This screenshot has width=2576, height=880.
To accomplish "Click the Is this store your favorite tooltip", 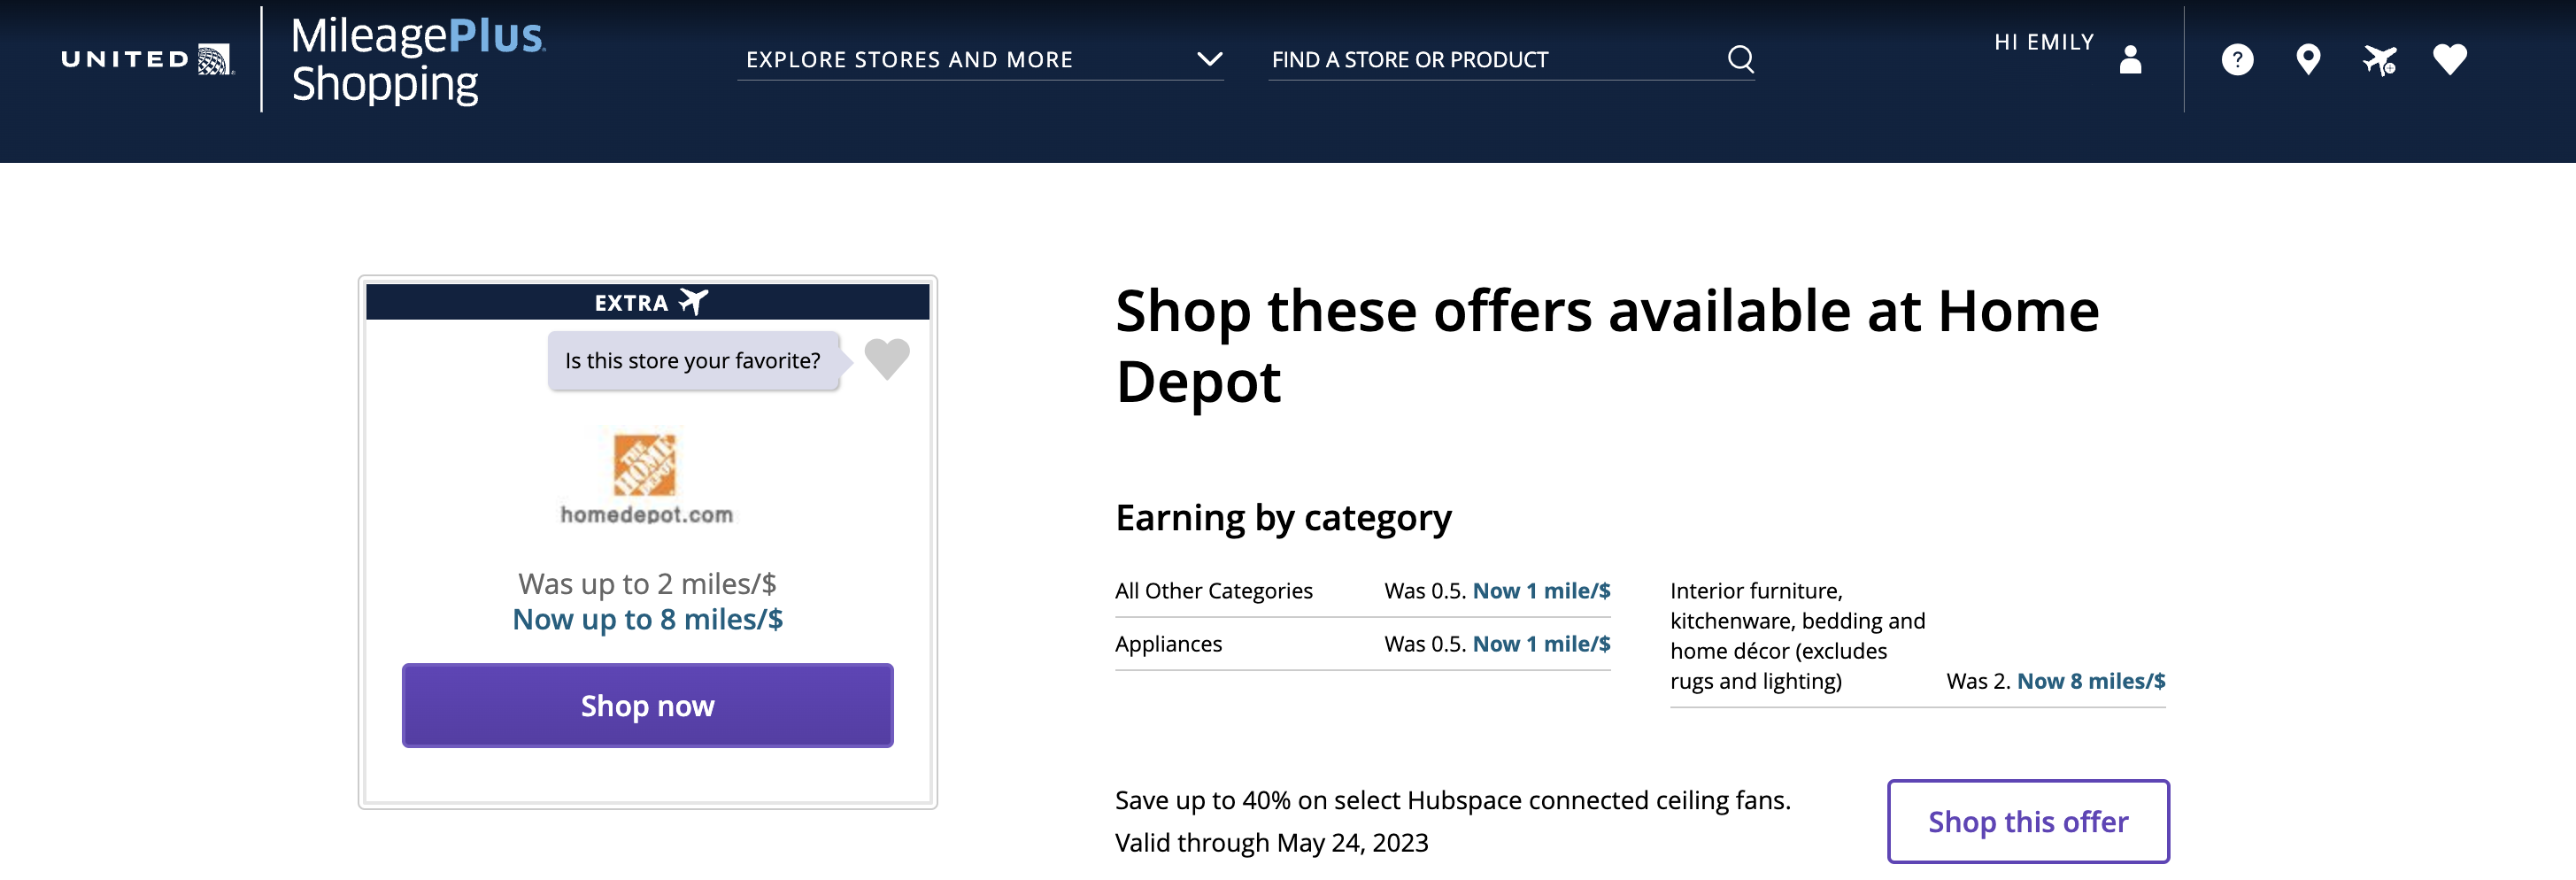I will (692, 361).
